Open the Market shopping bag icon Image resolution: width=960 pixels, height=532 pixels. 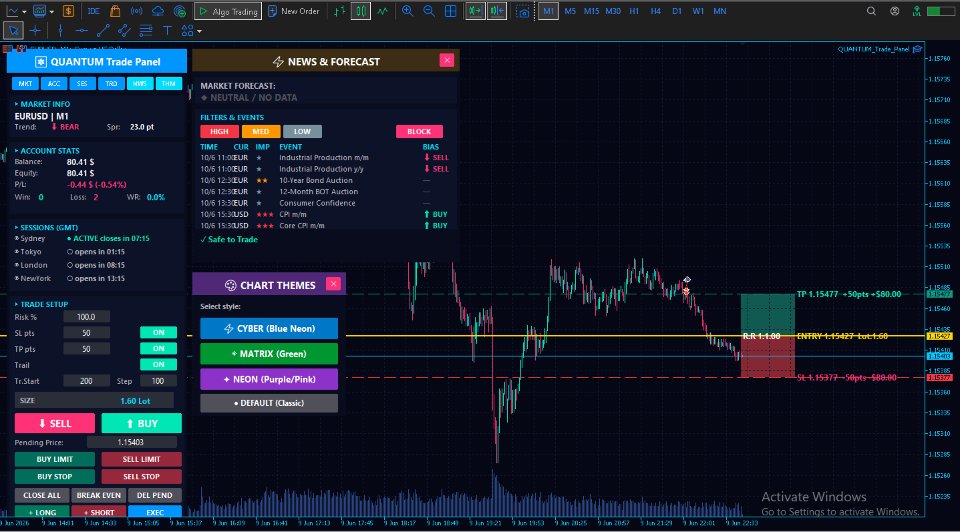(x=115, y=11)
